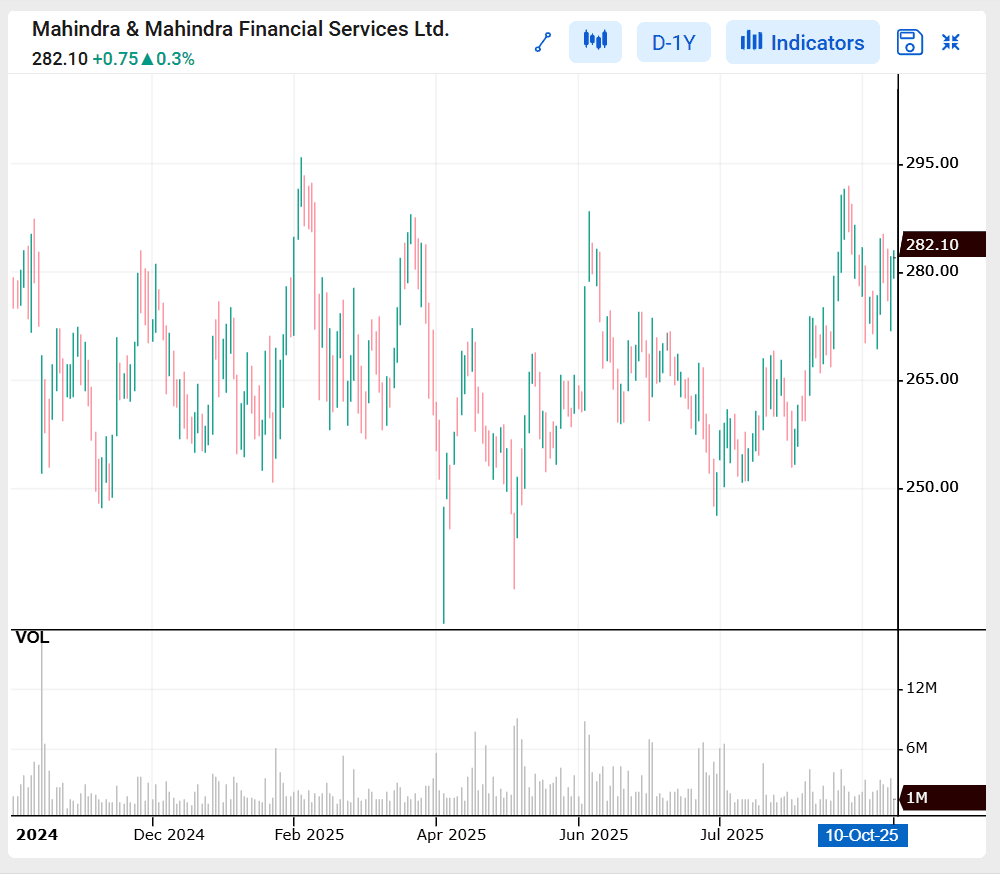Click the 280.00 price axis label
This screenshot has width=1000, height=874.
click(932, 270)
